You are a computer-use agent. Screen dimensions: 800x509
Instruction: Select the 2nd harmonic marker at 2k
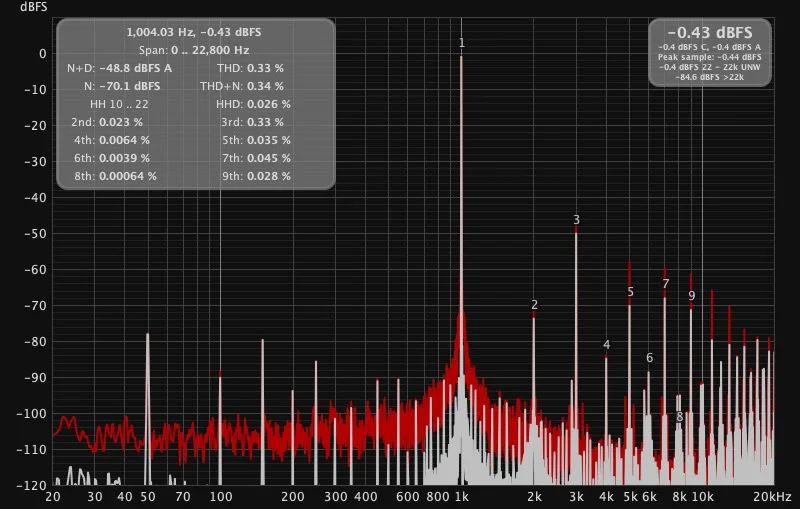pos(534,305)
